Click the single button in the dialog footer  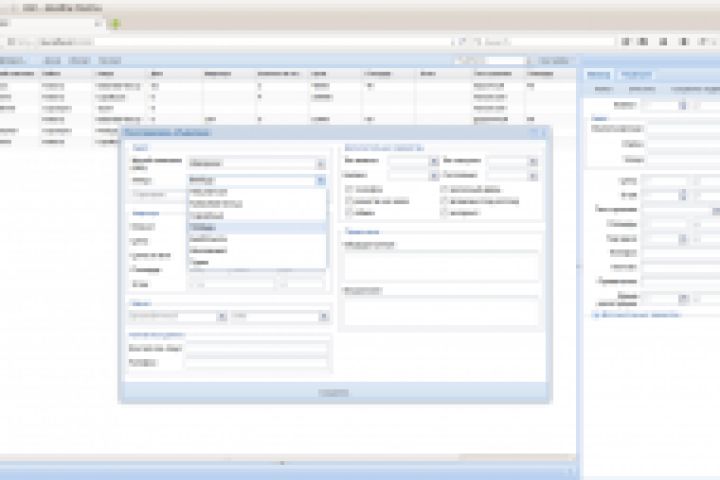coord(333,393)
